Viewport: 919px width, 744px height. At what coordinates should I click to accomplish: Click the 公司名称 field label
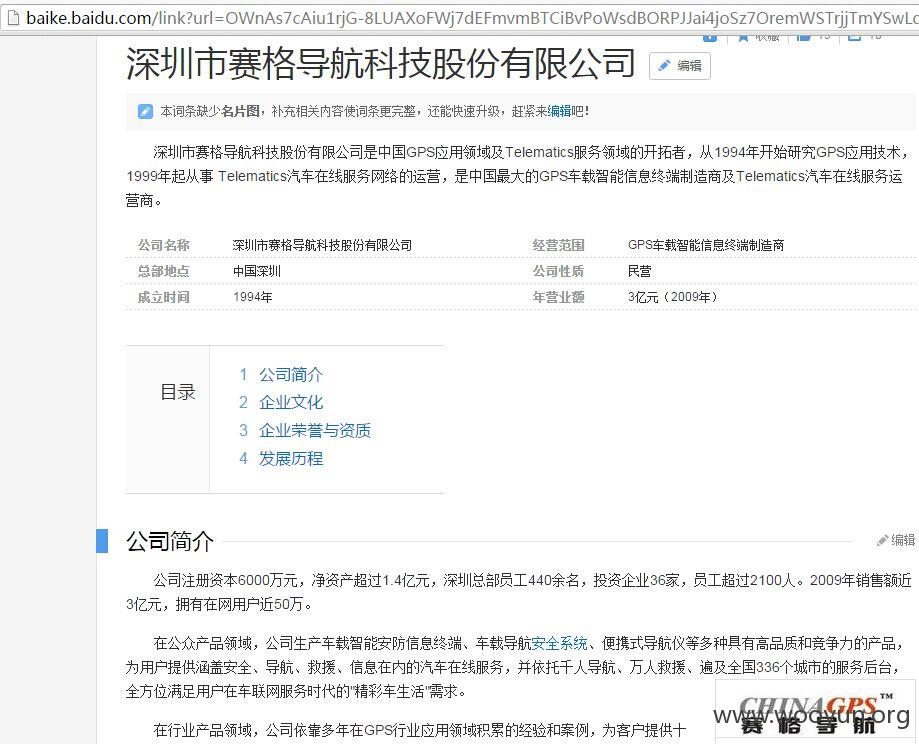click(x=164, y=245)
